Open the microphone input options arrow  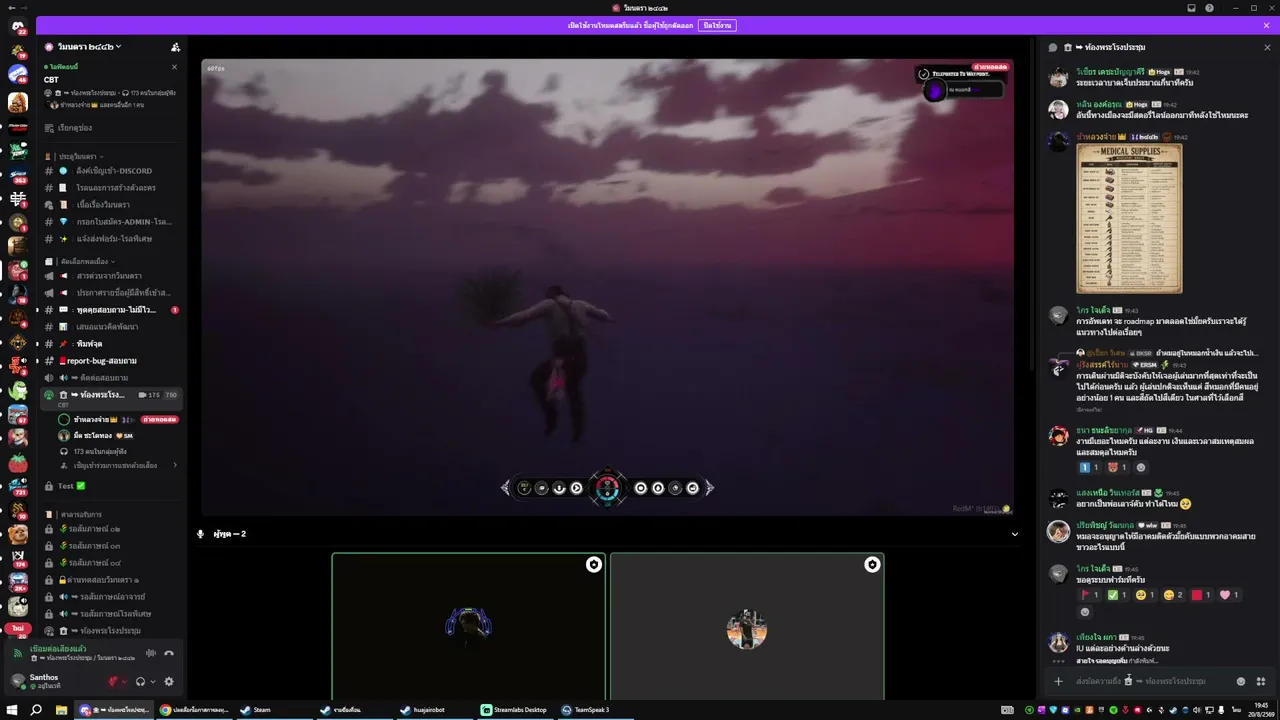pyautogui.click(x=125, y=682)
